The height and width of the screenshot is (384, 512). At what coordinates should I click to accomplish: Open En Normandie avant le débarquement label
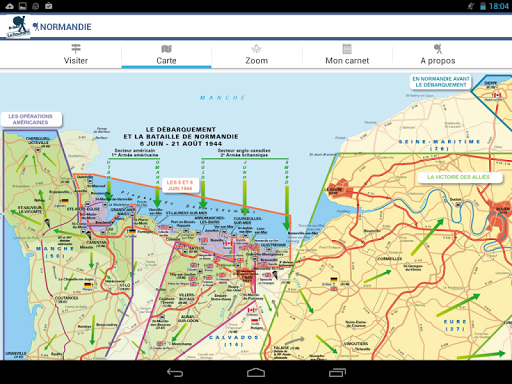point(441,82)
